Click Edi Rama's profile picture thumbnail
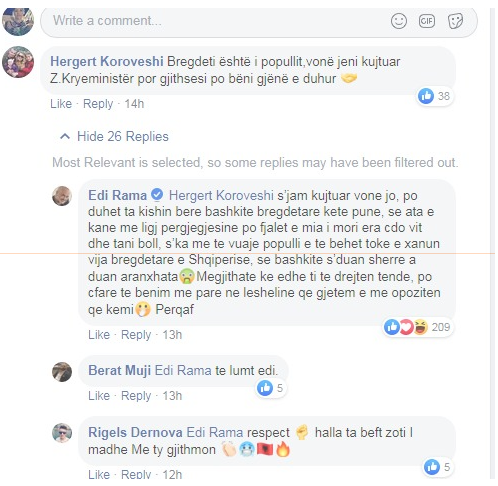The image size is (498, 486). (62, 196)
